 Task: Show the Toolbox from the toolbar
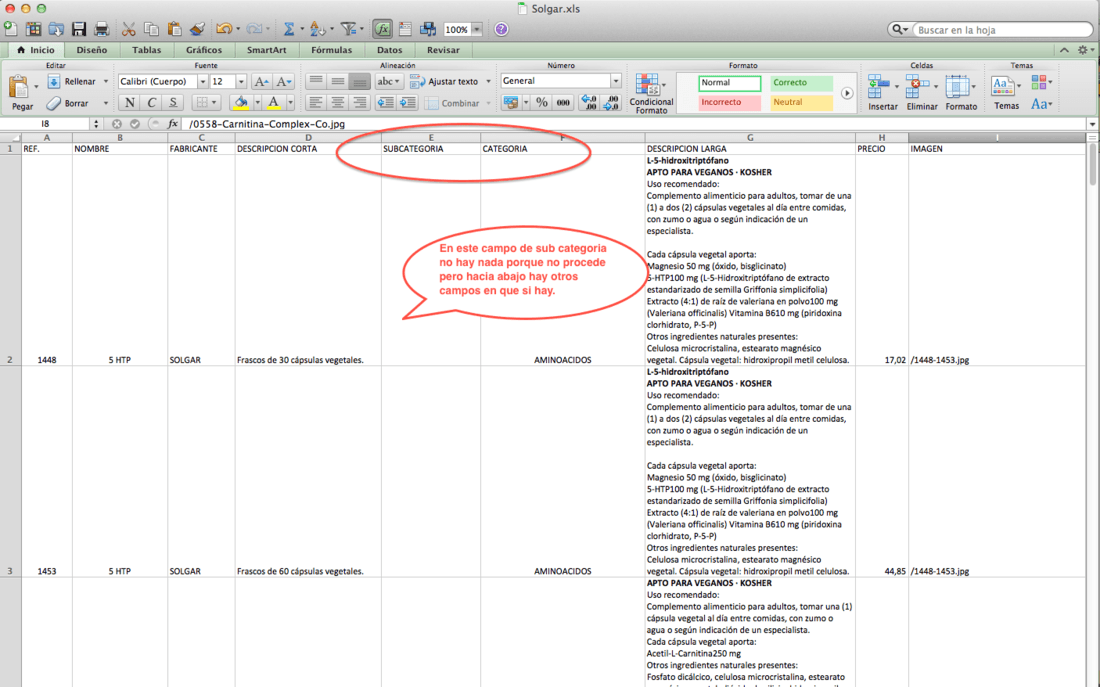click(405, 29)
